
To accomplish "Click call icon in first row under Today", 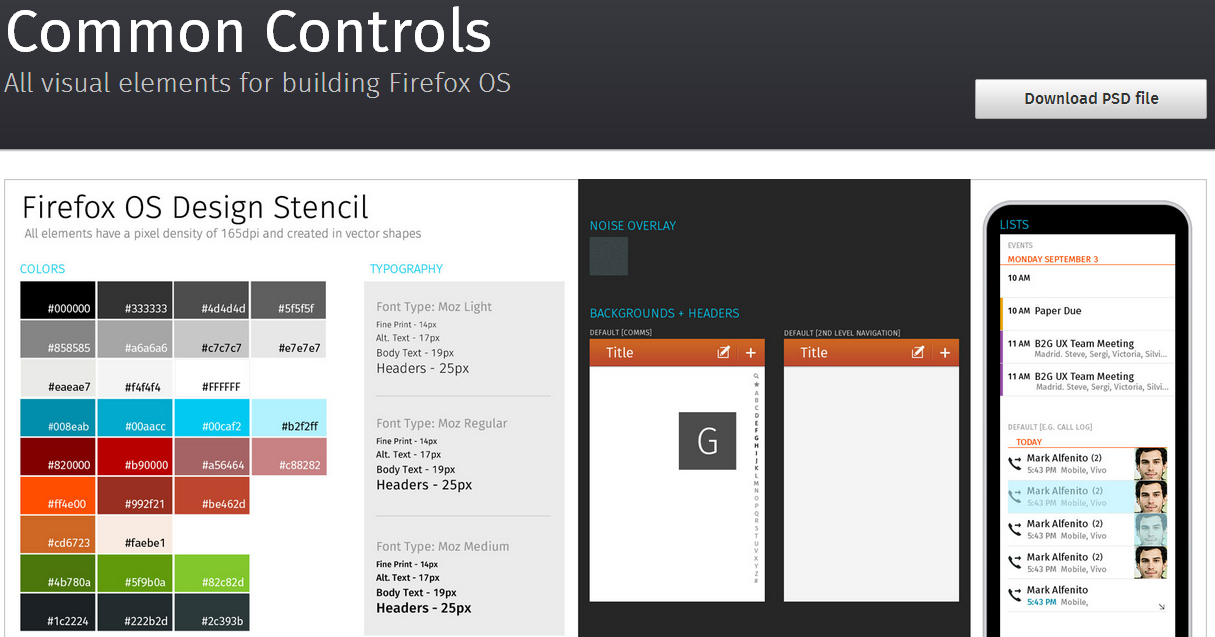I will [1015, 463].
